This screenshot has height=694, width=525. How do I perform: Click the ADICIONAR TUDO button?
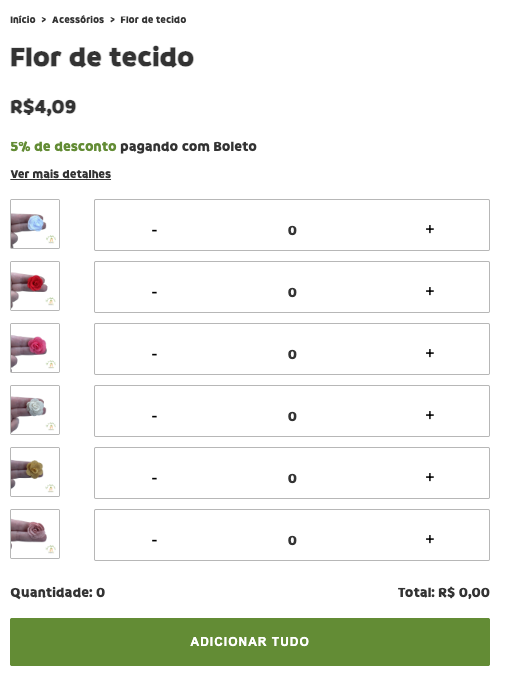tap(250, 642)
